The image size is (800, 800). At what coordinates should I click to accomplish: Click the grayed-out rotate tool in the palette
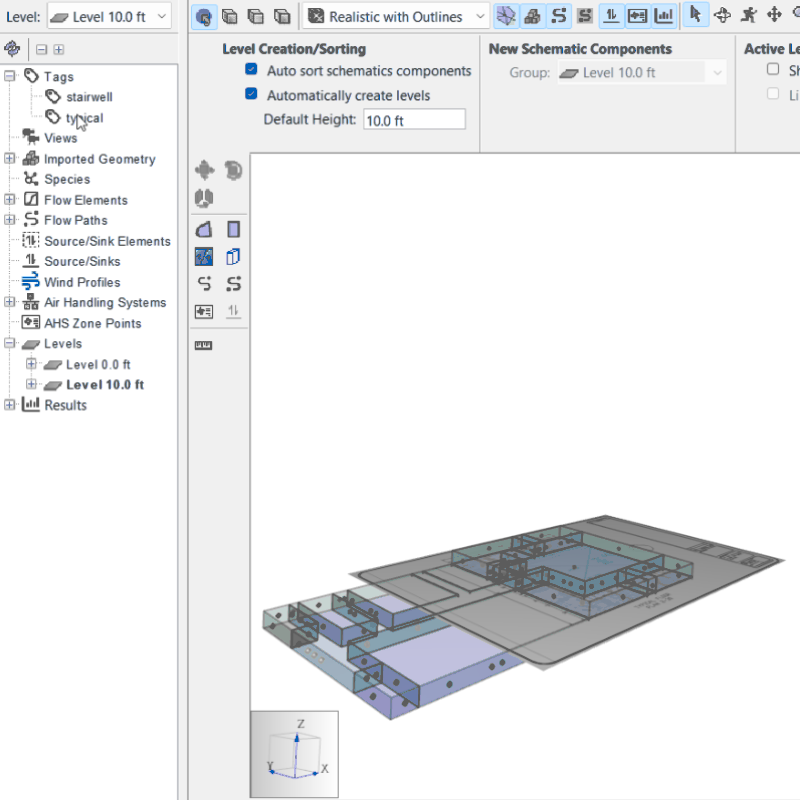click(233, 170)
